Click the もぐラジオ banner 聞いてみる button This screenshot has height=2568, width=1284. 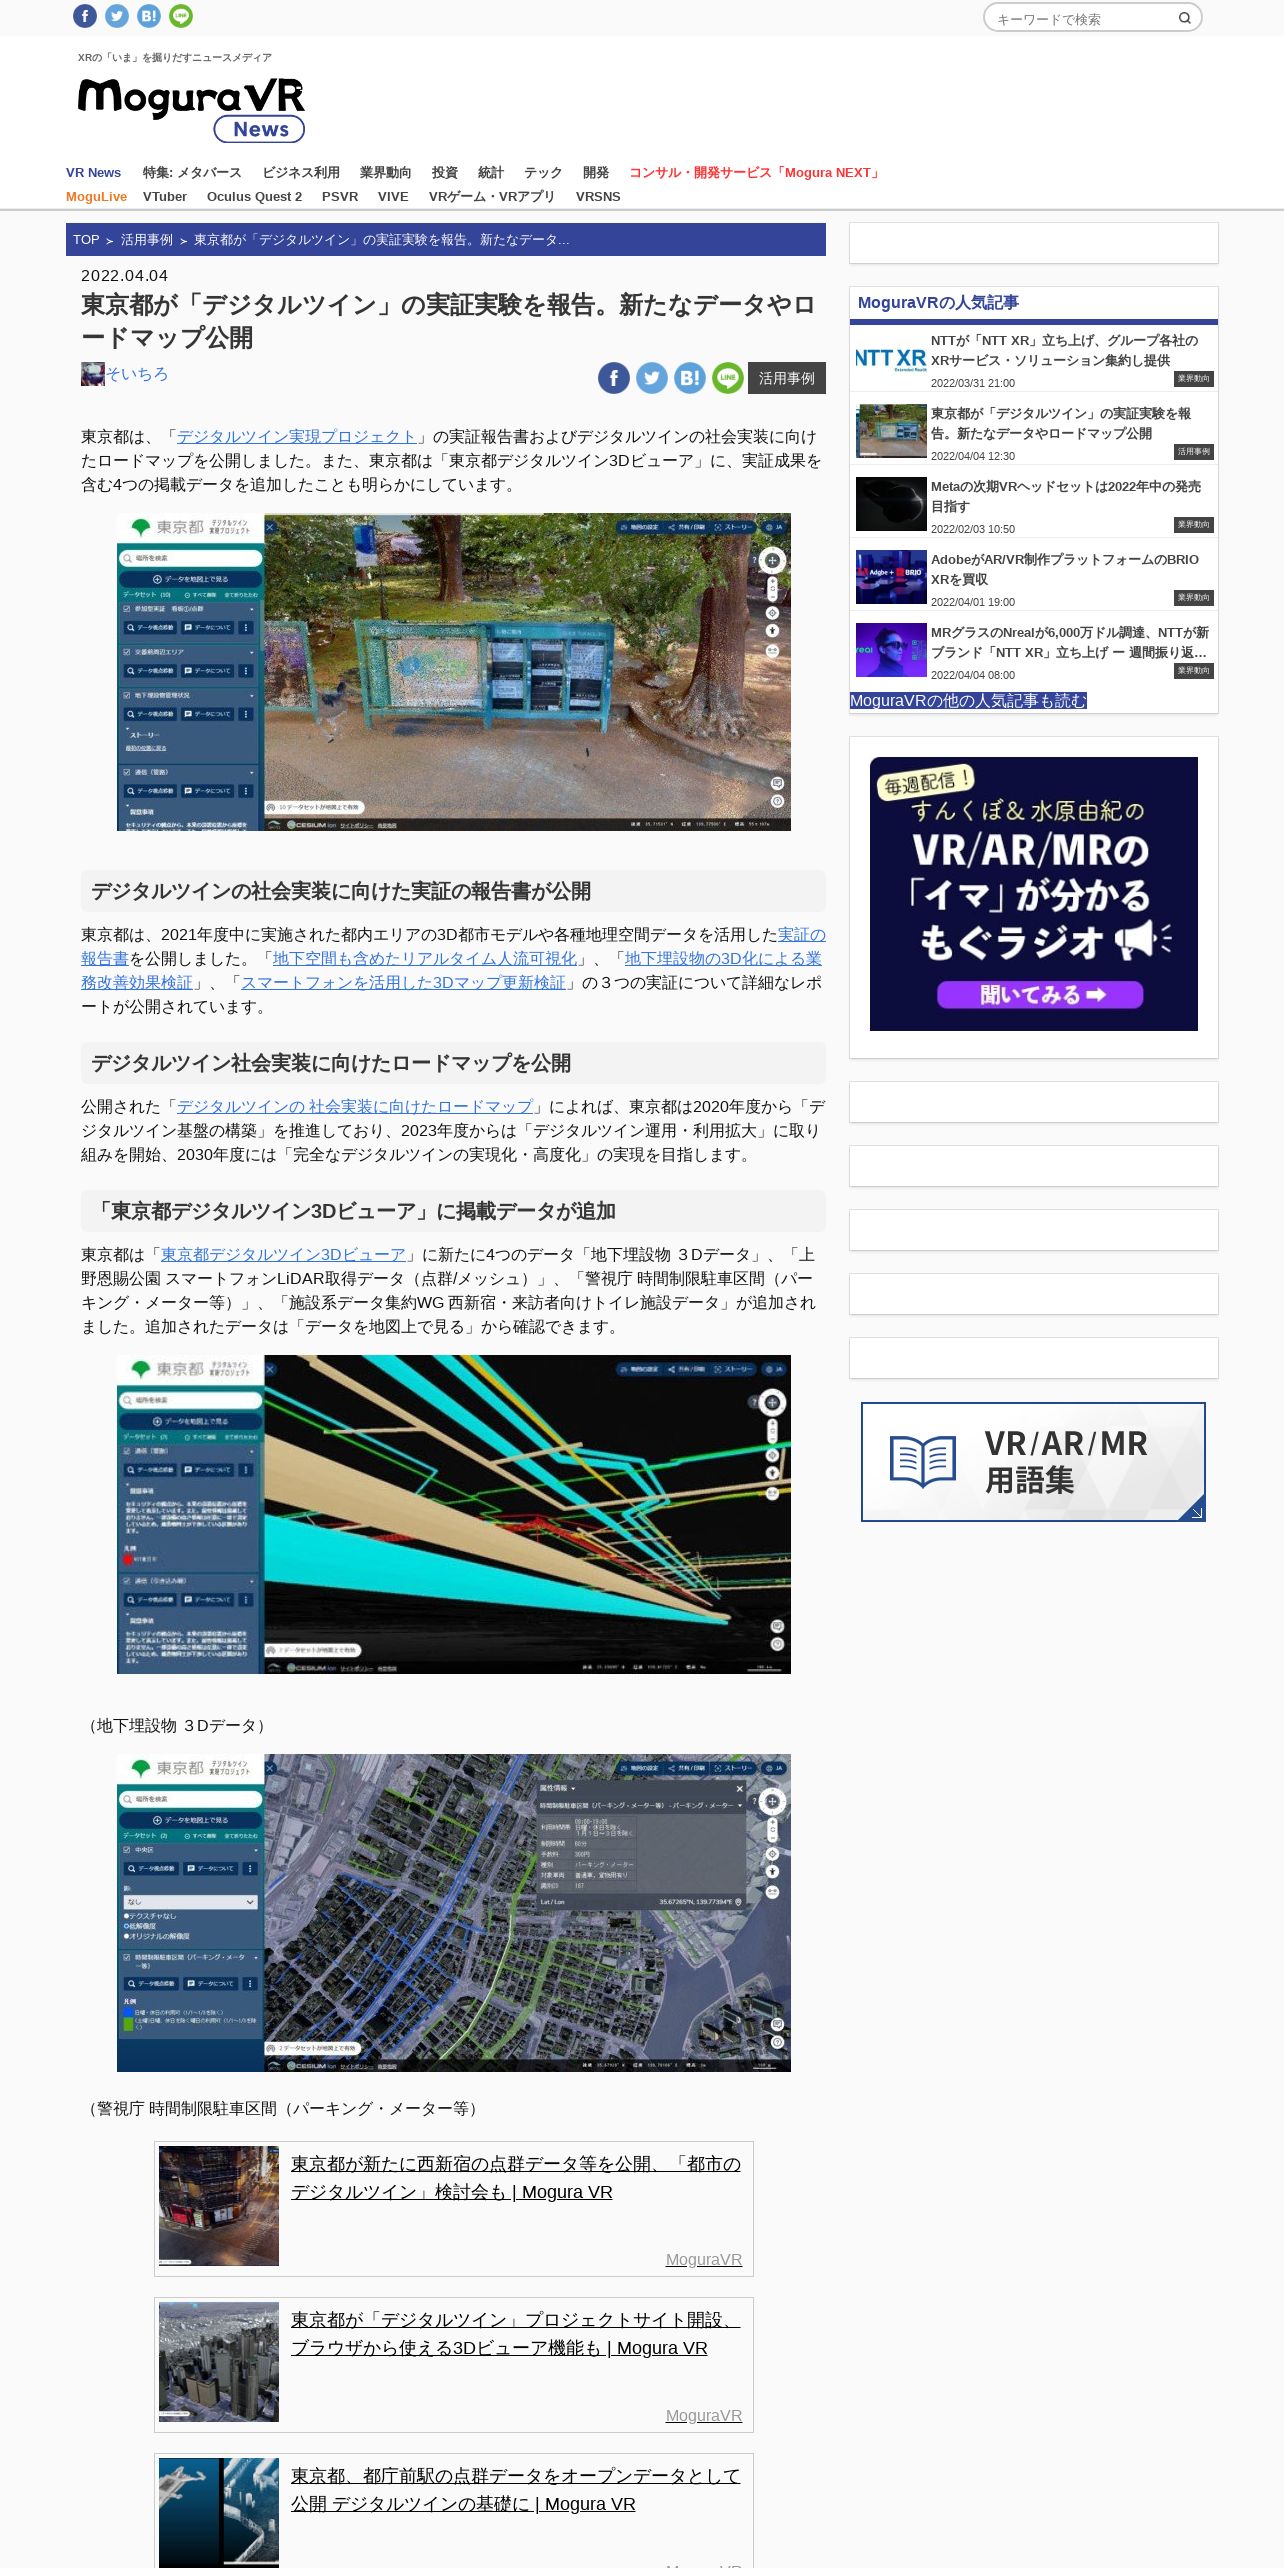click(1040, 994)
